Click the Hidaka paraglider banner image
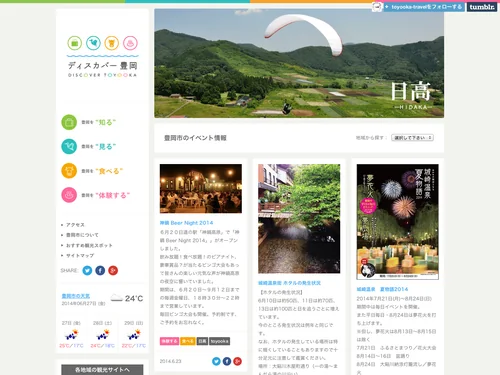This screenshot has height=375, width=500. 299,63
